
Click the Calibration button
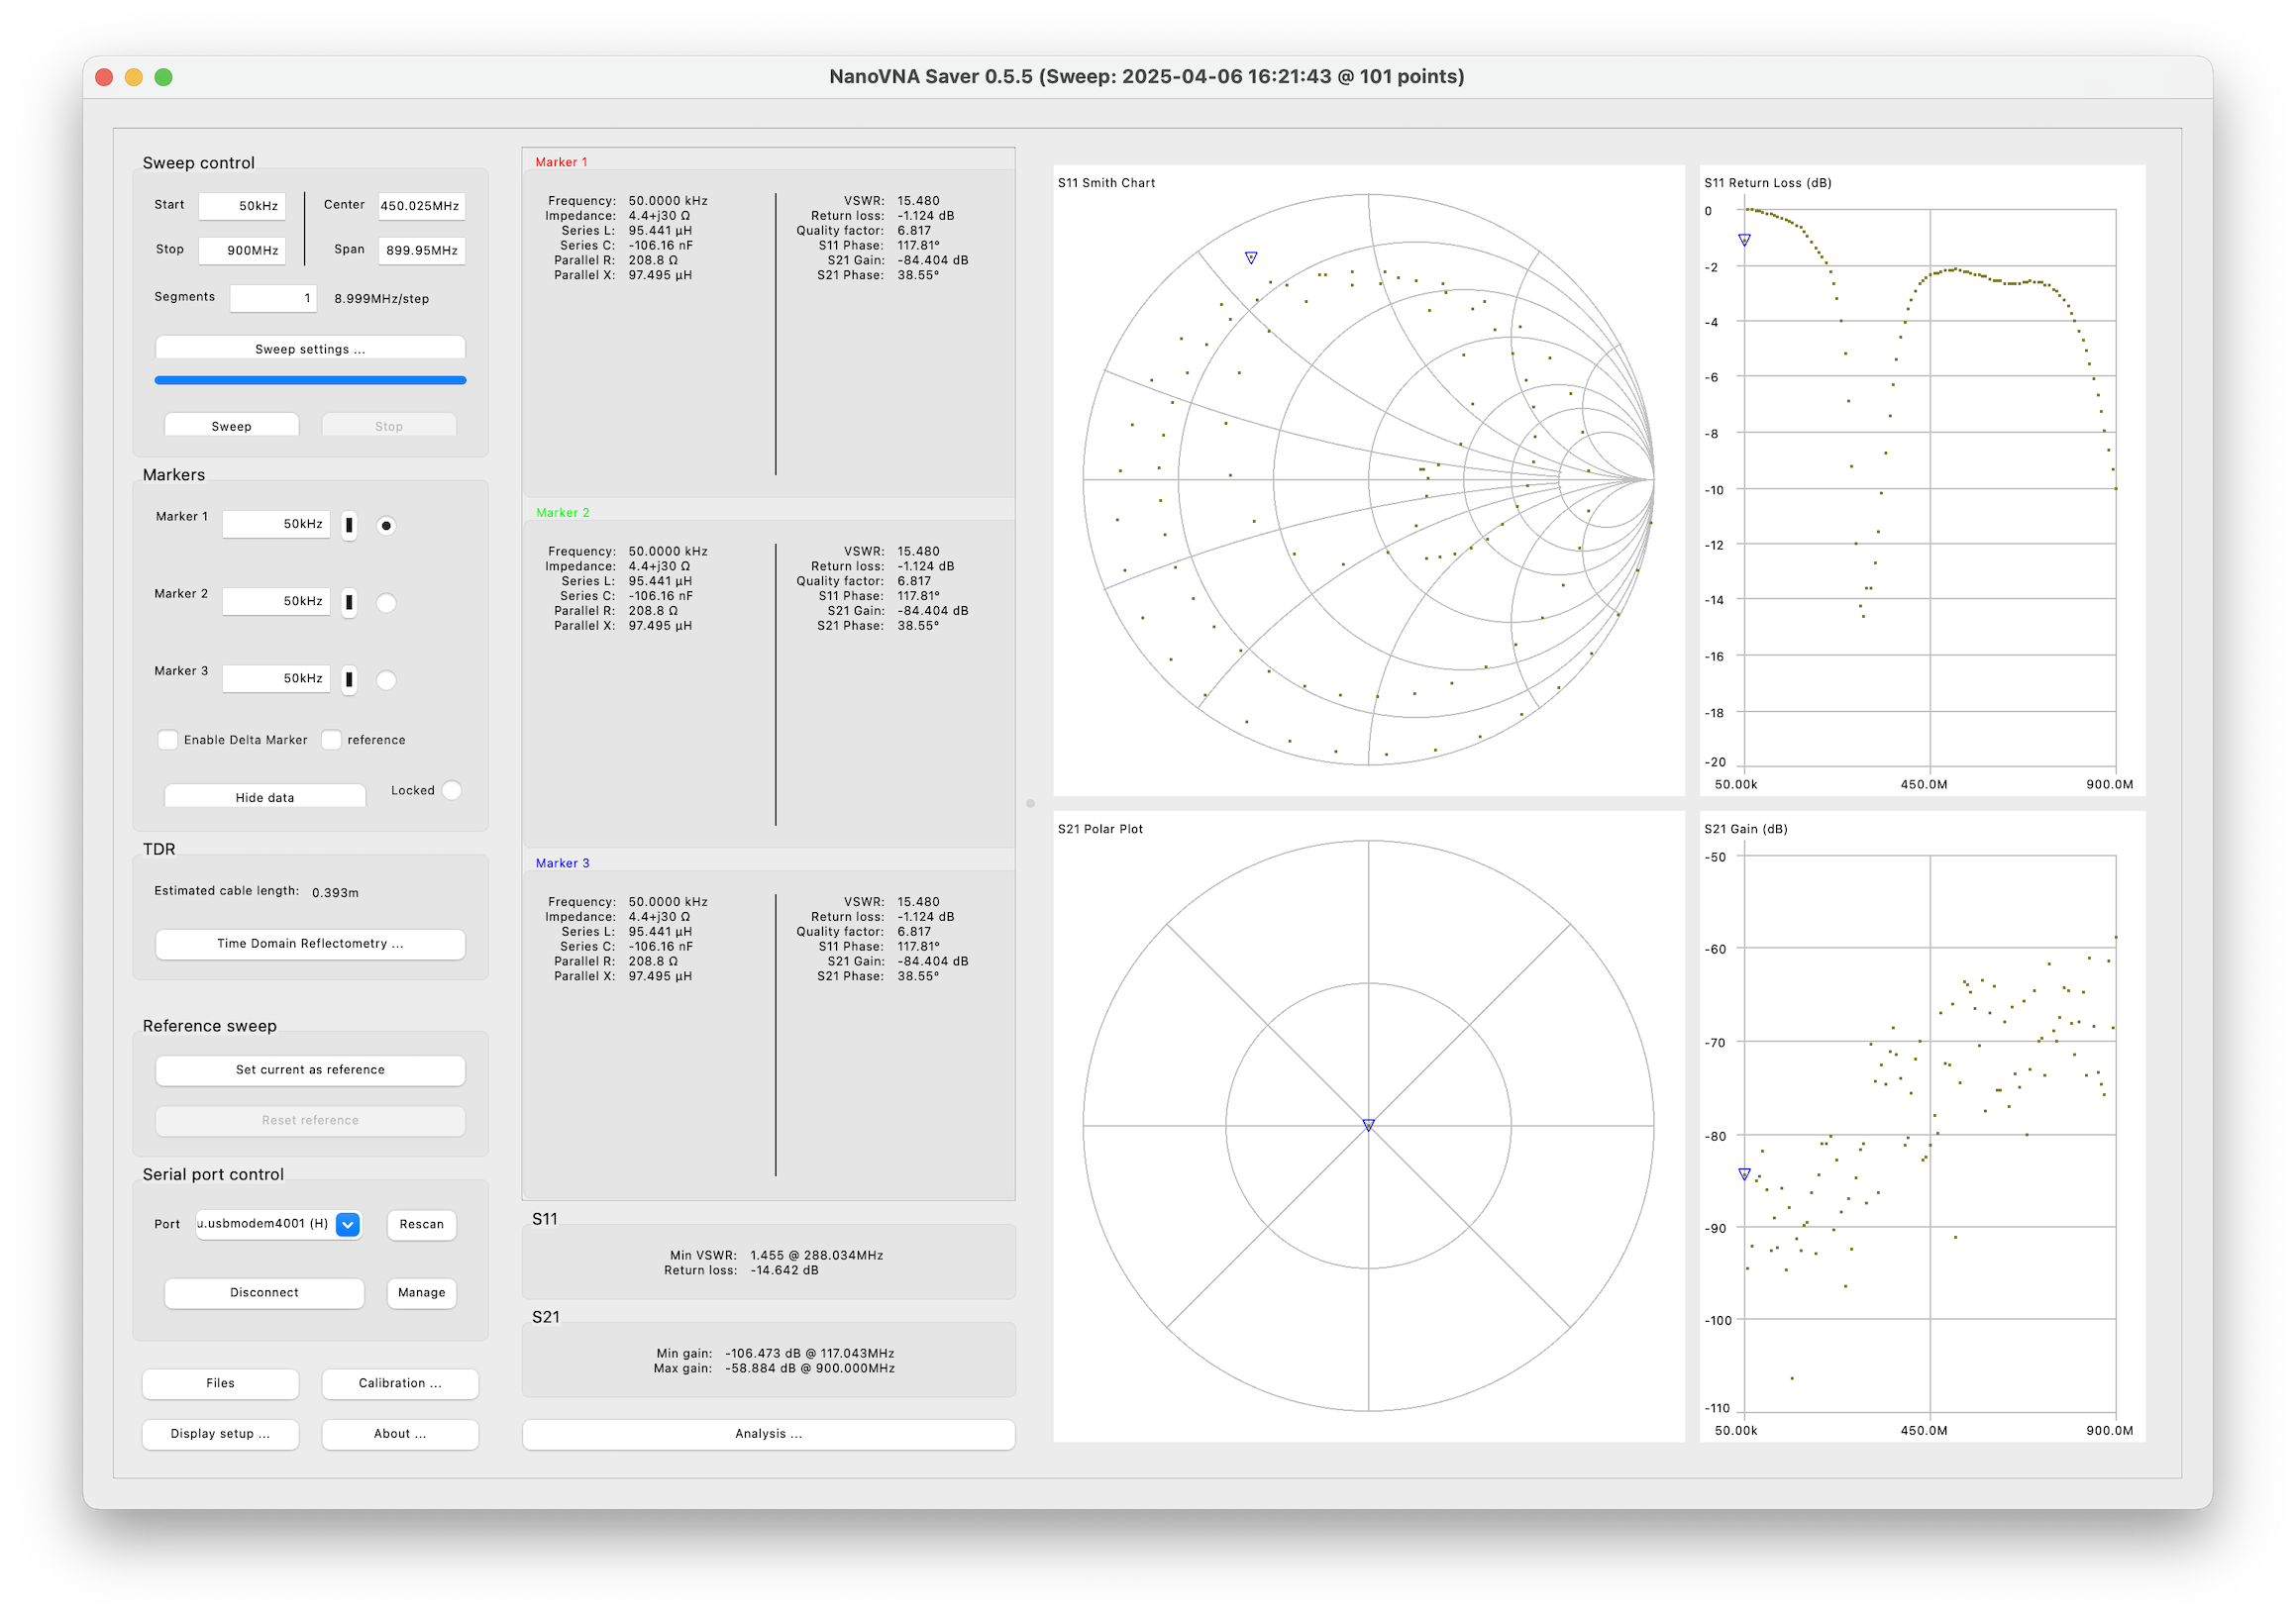[x=400, y=1383]
